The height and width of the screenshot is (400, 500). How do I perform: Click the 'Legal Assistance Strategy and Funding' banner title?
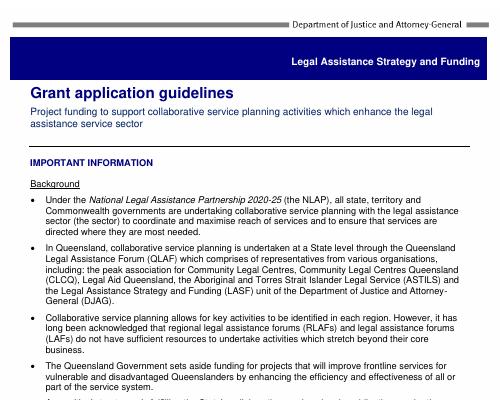tap(385, 62)
